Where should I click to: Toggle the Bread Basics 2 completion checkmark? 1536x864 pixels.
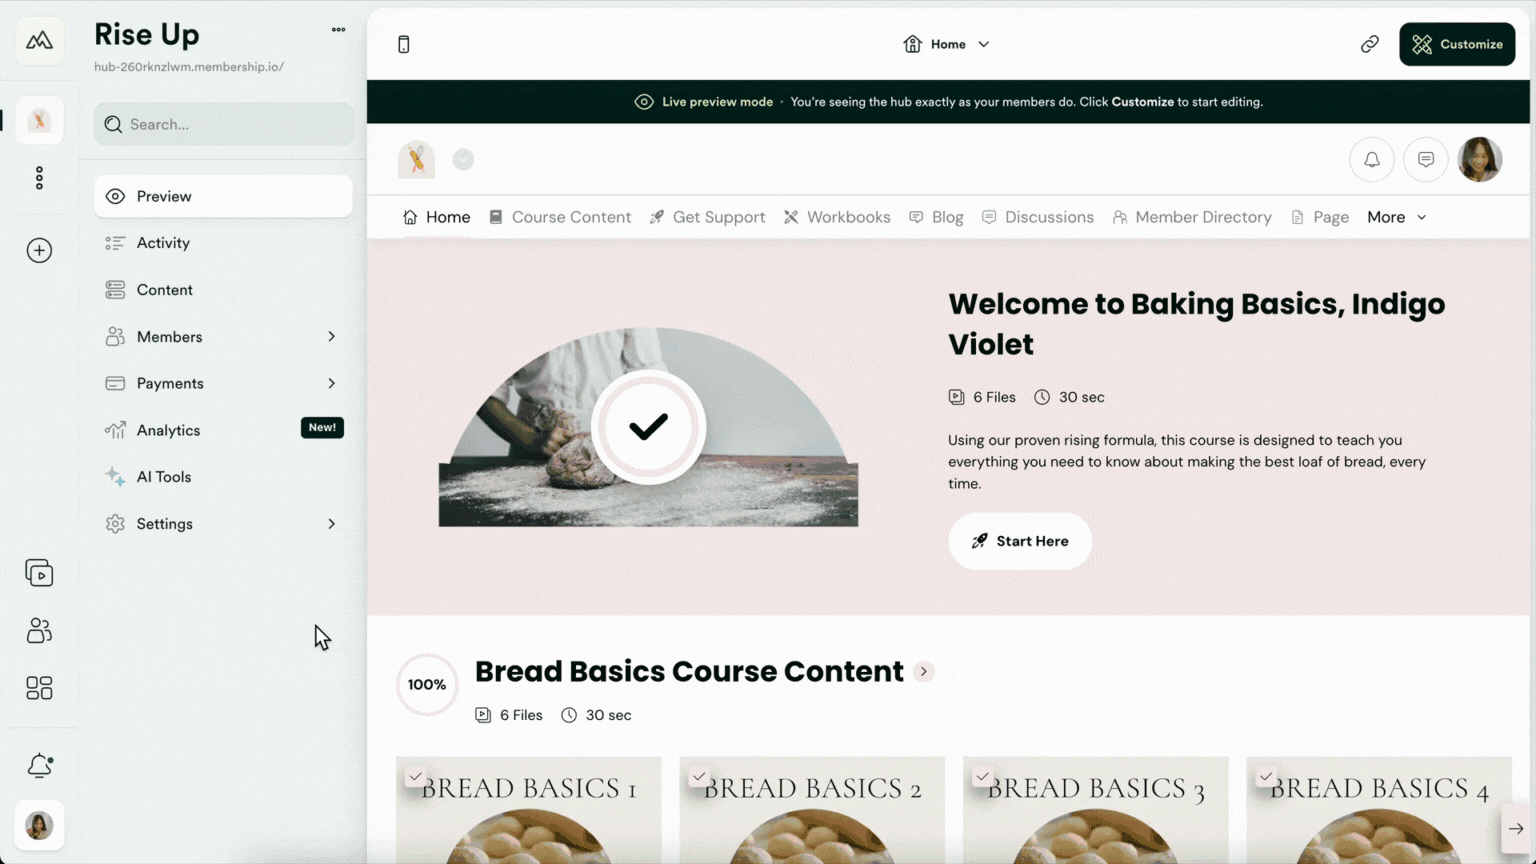pos(699,776)
